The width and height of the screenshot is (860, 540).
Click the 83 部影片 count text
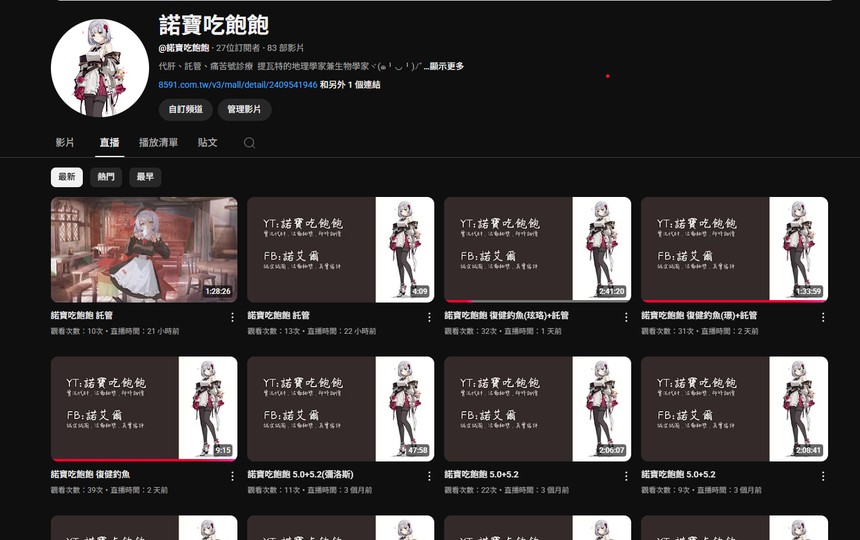coord(285,48)
